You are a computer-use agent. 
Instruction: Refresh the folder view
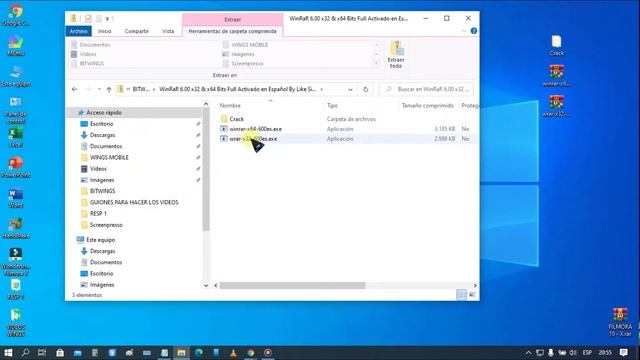tap(365, 89)
